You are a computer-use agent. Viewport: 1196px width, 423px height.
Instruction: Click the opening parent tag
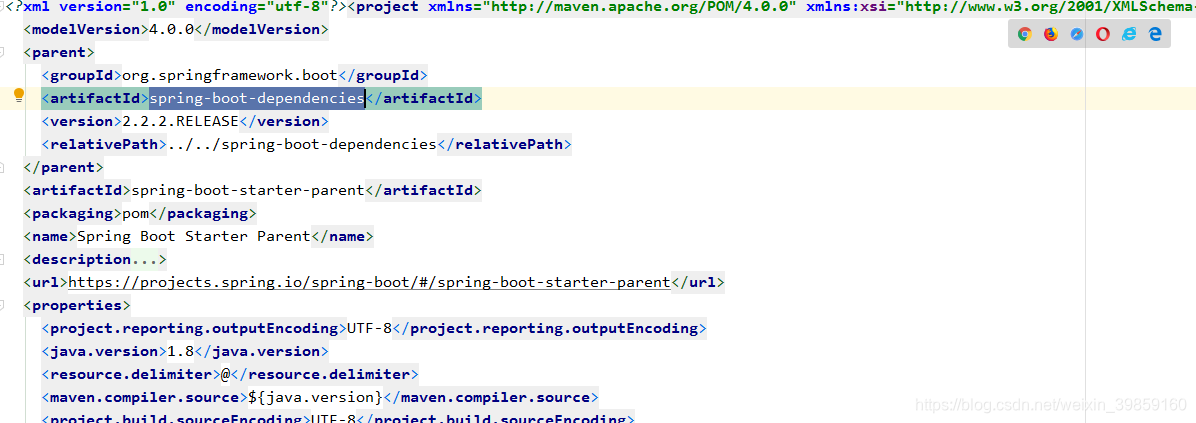pyautogui.click(x=59, y=53)
